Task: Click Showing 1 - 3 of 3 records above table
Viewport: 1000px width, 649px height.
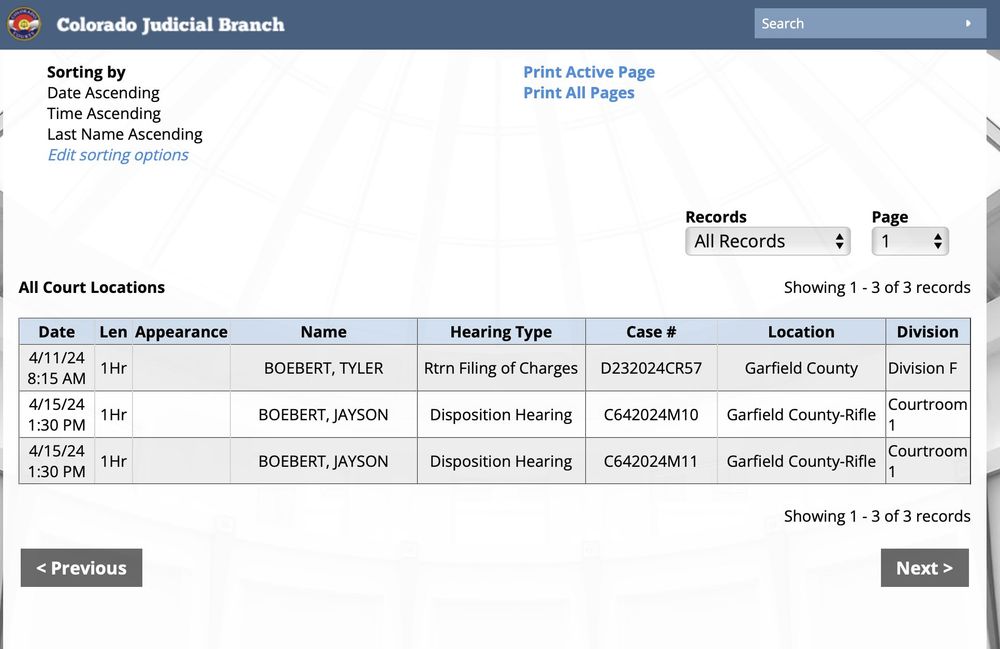Action: point(877,288)
